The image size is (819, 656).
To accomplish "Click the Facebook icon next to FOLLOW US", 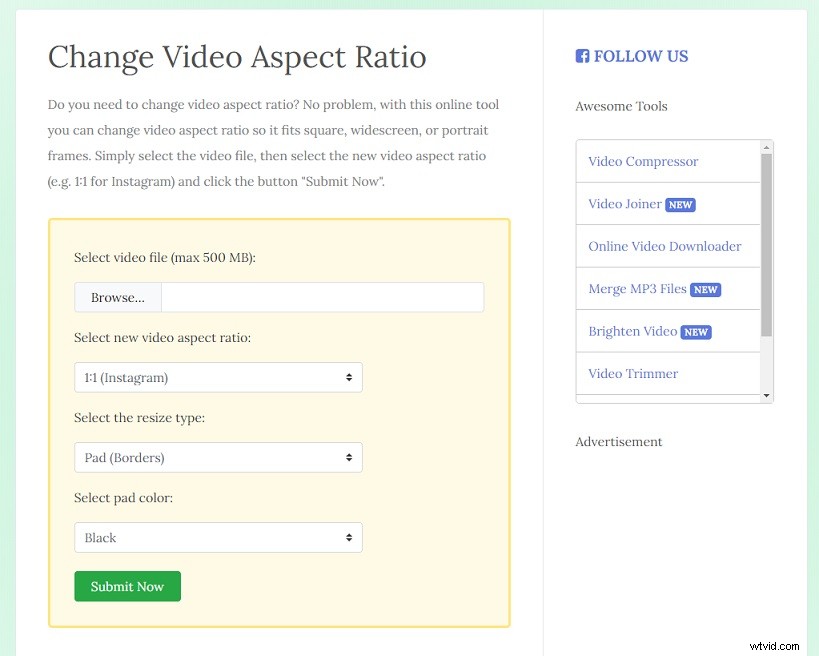I will (x=583, y=57).
